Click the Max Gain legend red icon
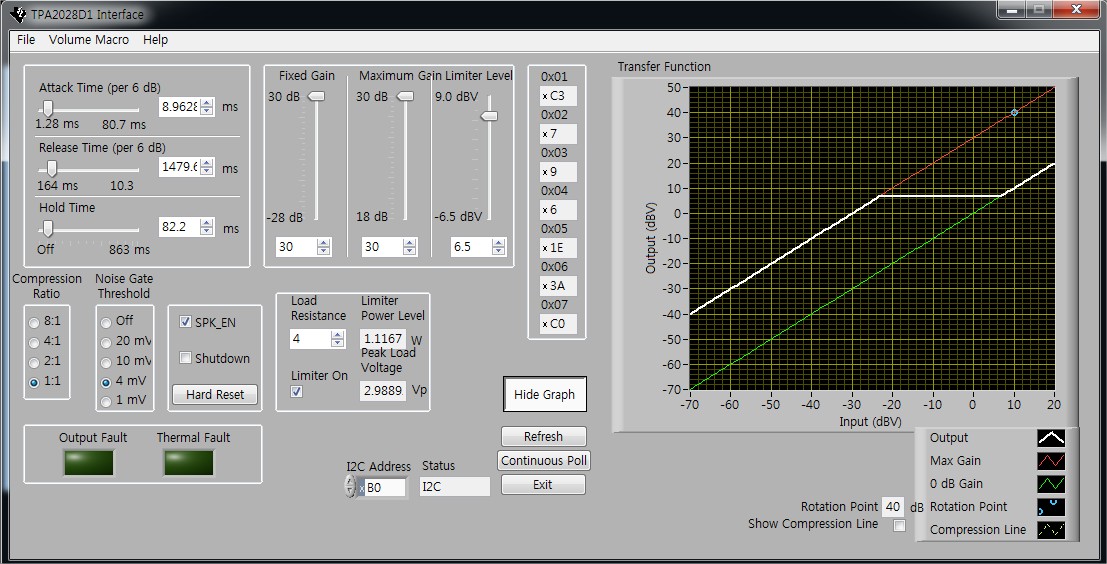 [x=1051, y=461]
